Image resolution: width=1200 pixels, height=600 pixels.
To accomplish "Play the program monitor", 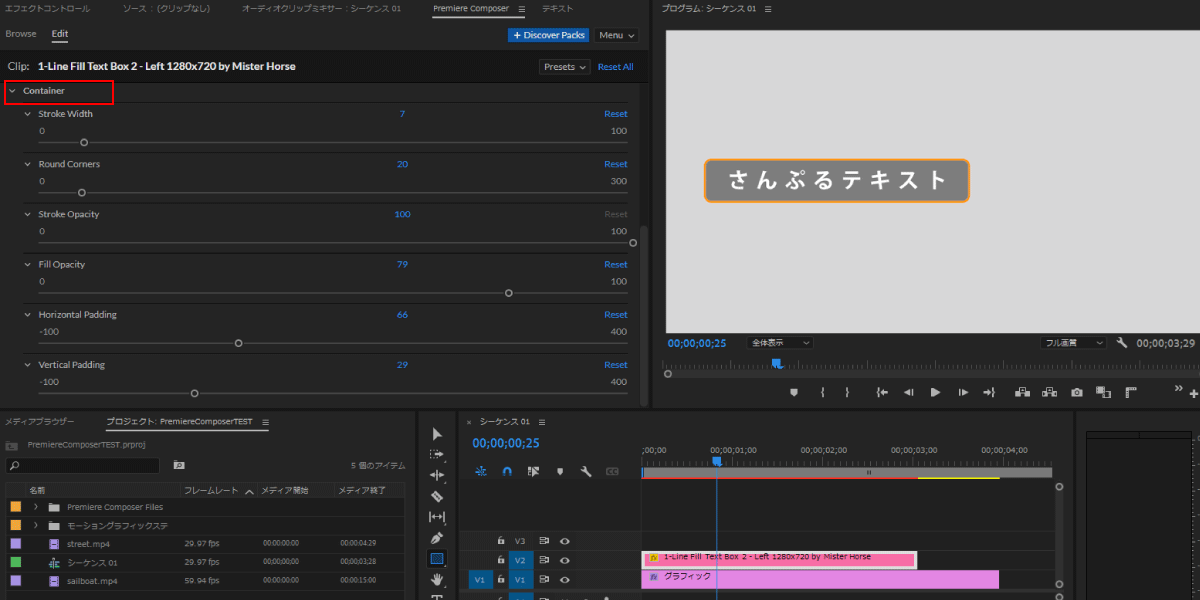I will (935, 393).
